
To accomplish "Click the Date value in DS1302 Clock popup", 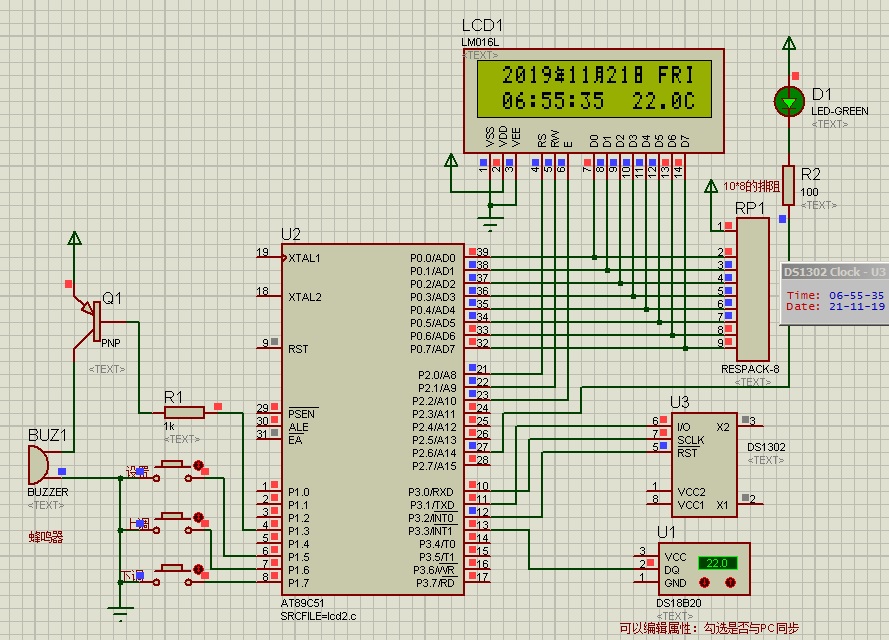I will tap(856, 306).
